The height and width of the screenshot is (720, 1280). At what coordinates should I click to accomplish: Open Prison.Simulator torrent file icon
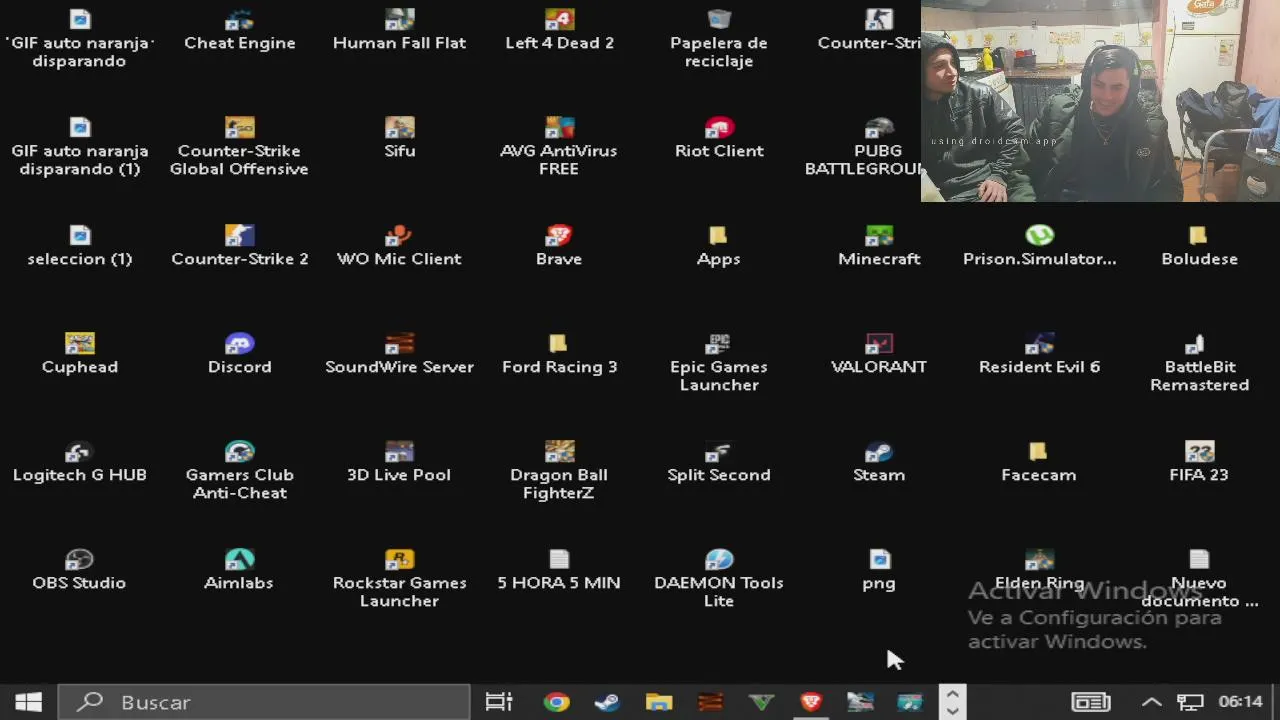1039,246
